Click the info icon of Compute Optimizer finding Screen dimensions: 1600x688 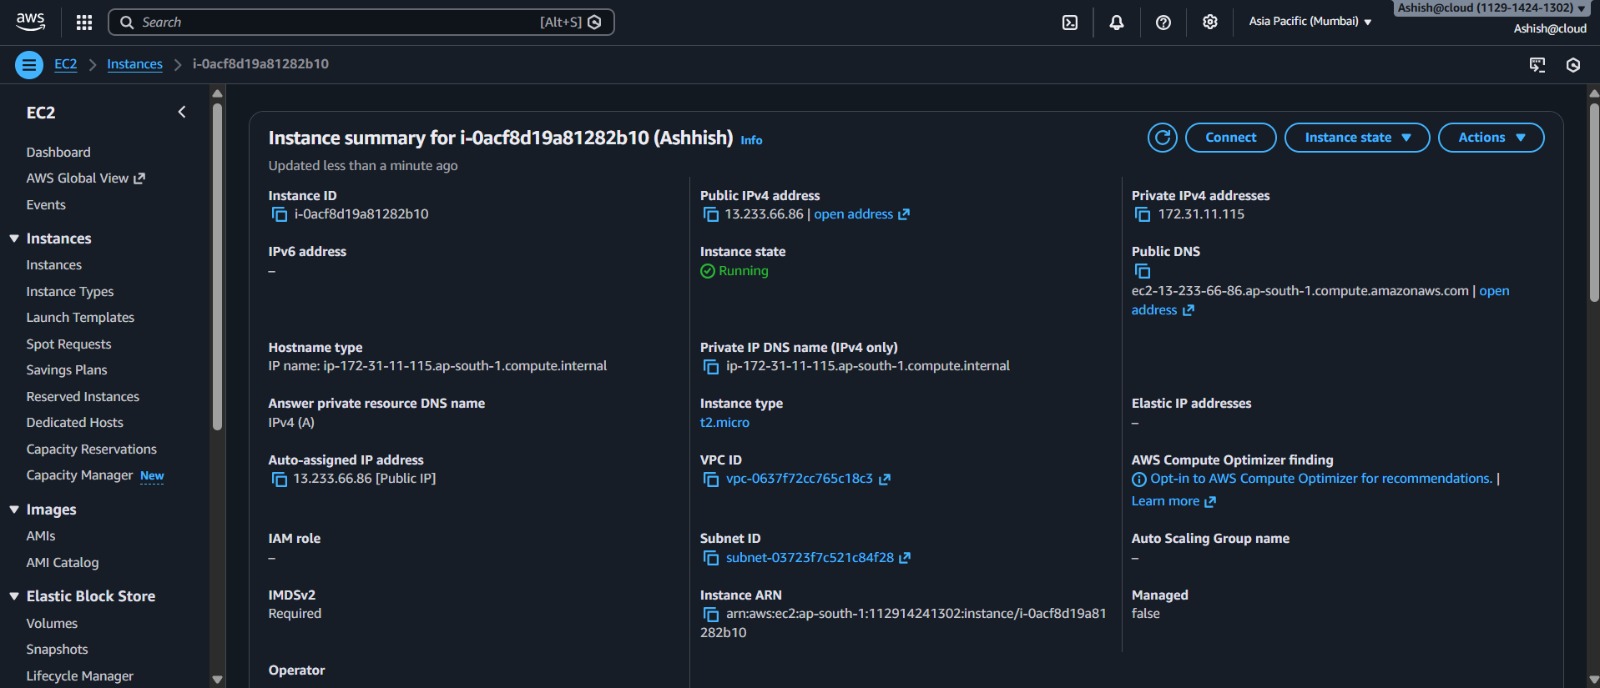[1139, 479]
